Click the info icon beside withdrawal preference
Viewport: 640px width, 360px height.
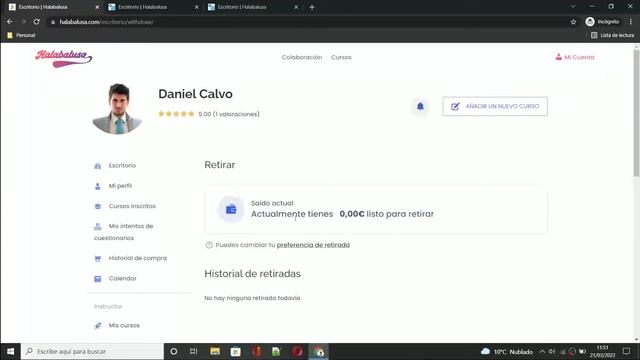(209, 245)
